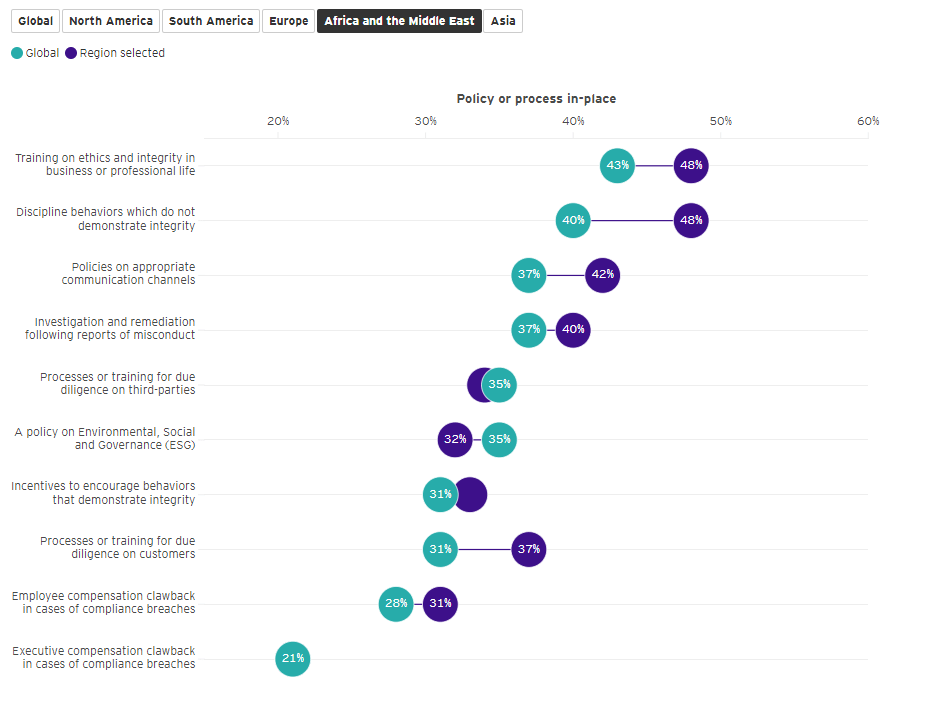The width and height of the screenshot is (930, 703).
Task: Click the teal Global legend dot
Action: [18, 53]
